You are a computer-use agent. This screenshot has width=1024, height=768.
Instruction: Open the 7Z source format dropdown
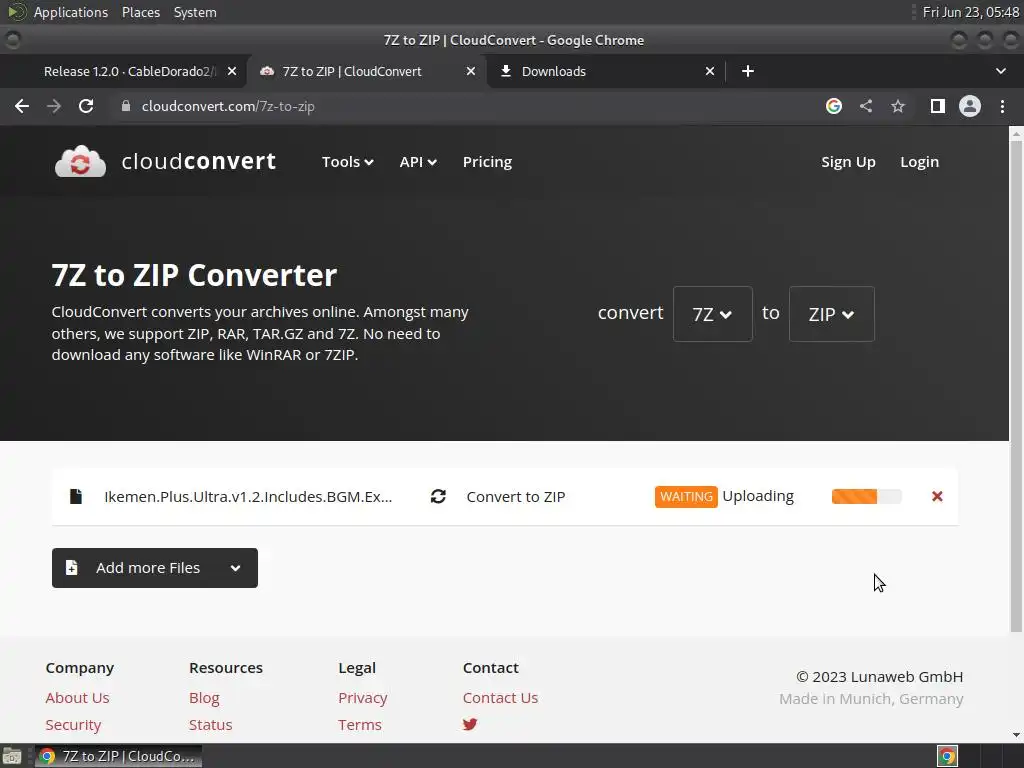[x=712, y=314]
